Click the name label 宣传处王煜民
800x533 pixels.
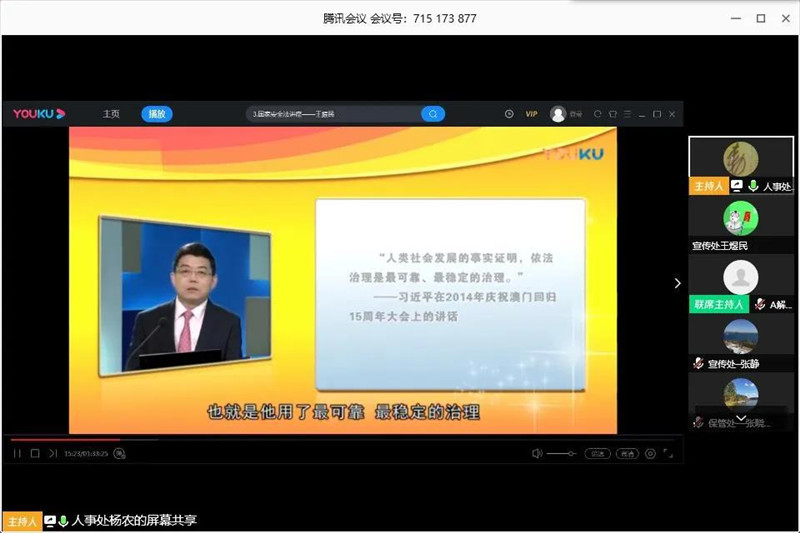coord(720,246)
